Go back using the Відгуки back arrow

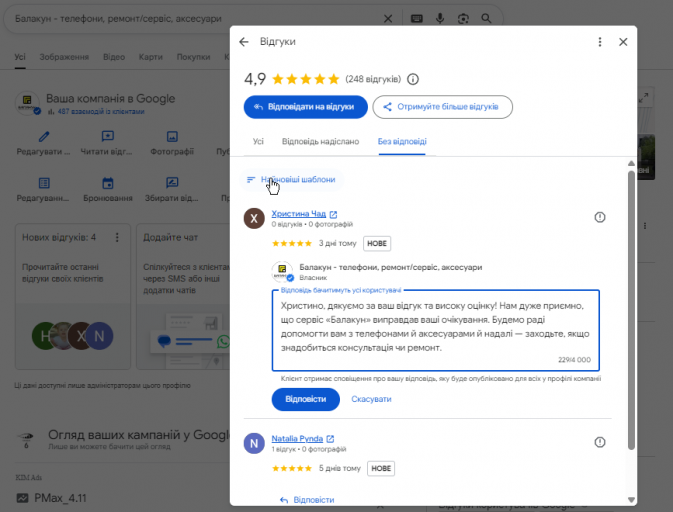[244, 42]
